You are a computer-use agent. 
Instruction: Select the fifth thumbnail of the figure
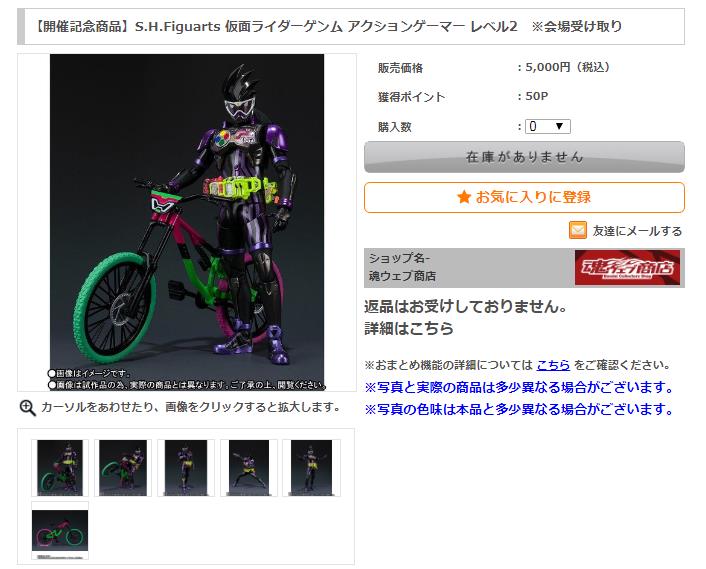(x=311, y=468)
